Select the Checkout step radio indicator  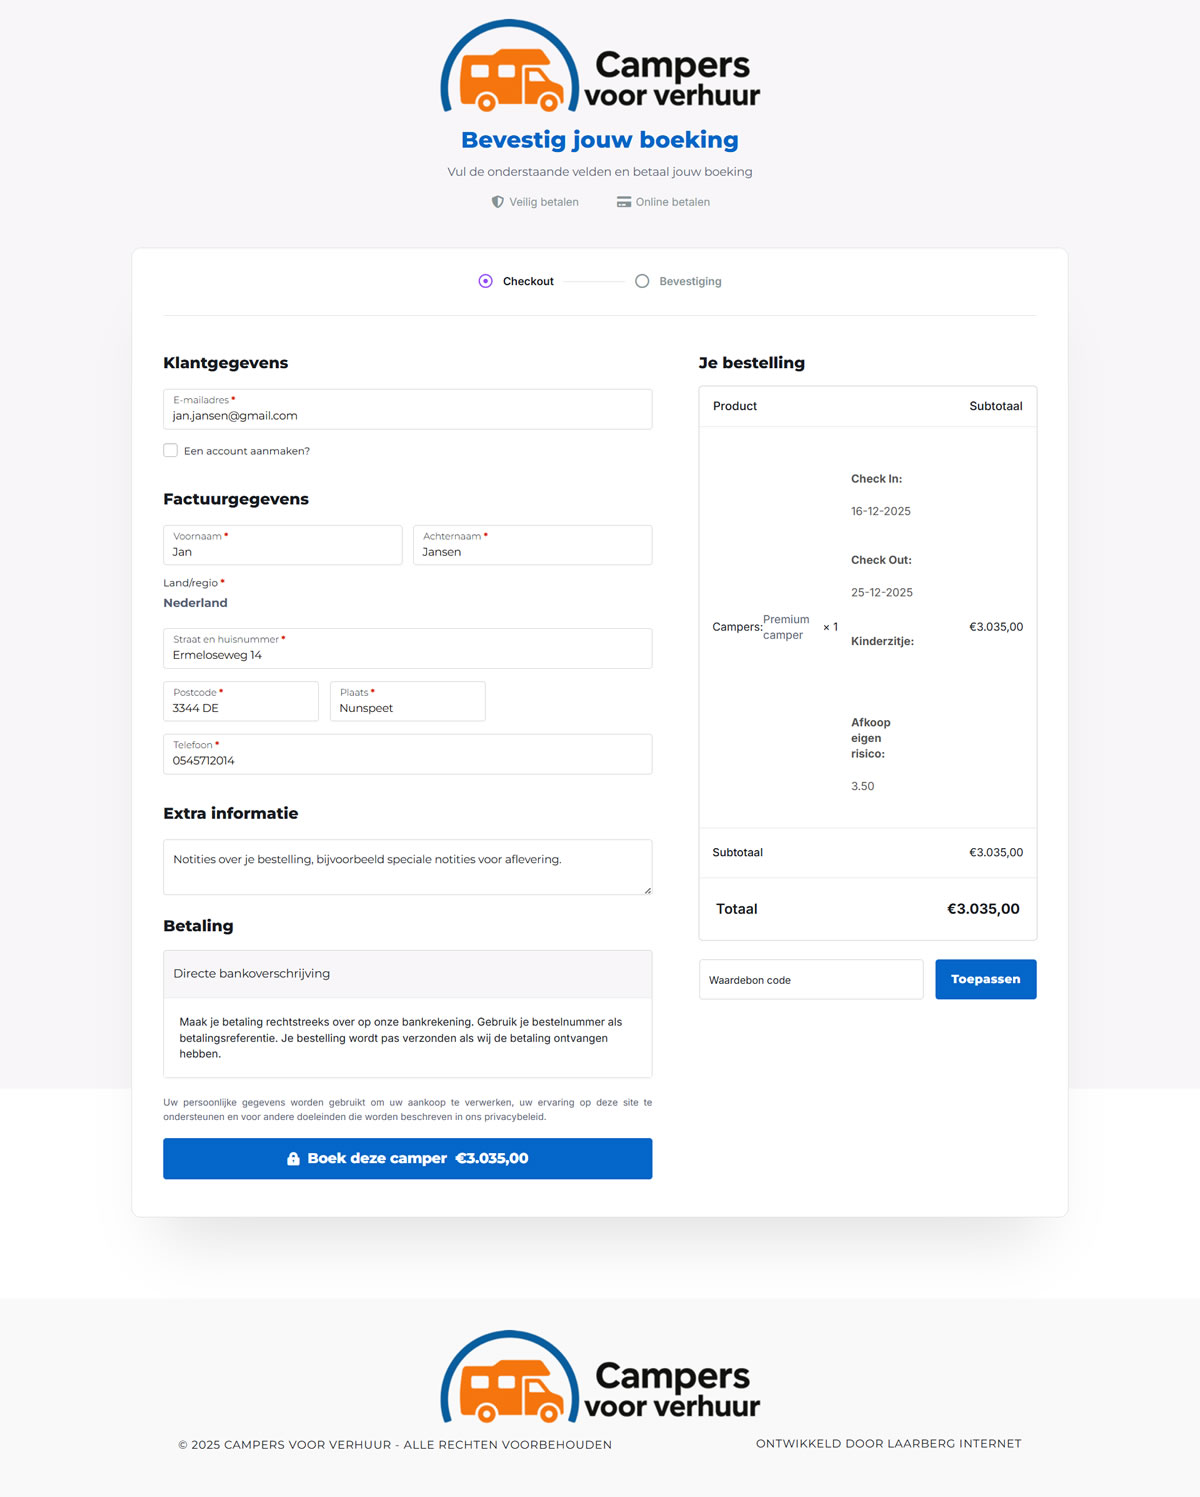coord(485,281)
